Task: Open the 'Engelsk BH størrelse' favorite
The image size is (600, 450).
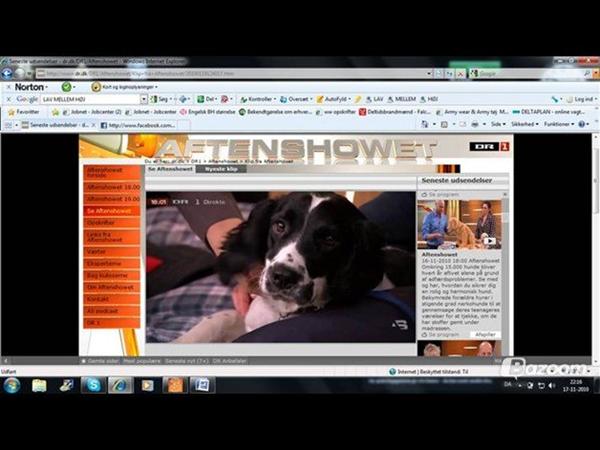Action: [208, 112]
